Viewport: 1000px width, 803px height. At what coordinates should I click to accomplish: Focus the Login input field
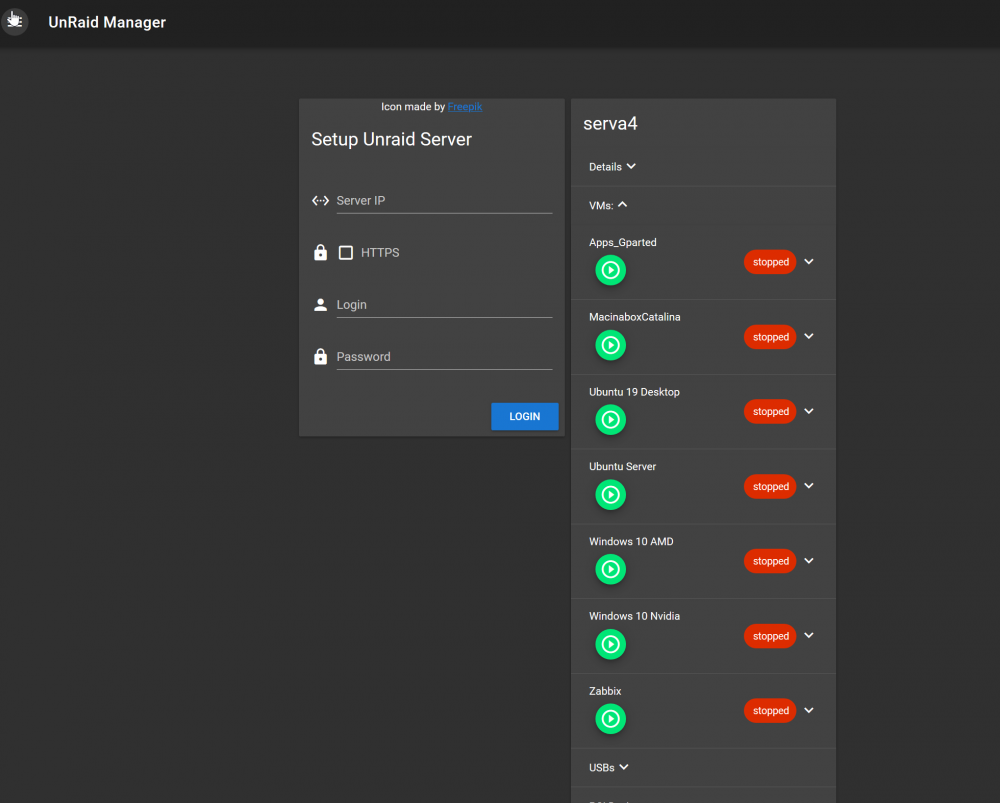click(x=444, y=305)
